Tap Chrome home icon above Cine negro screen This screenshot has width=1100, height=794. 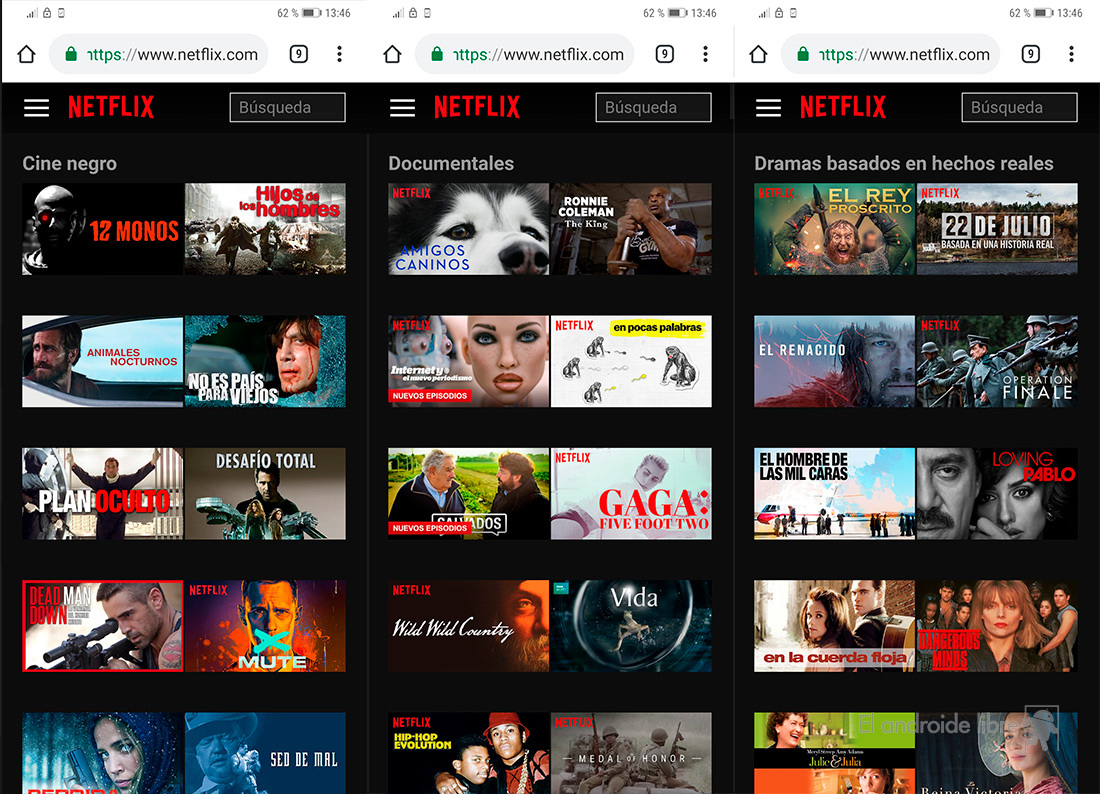26,54
